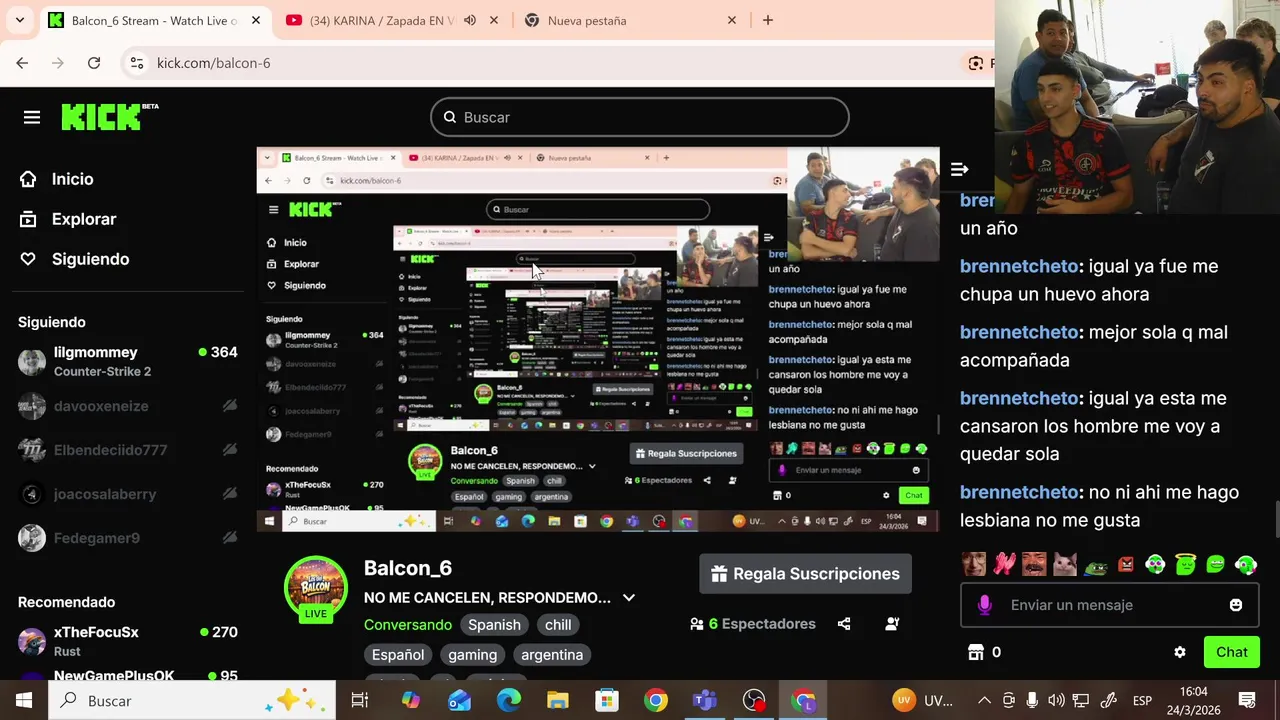1280x720 pixels.
Task: Click the site info icon in address bar
Action: point(138,63)
